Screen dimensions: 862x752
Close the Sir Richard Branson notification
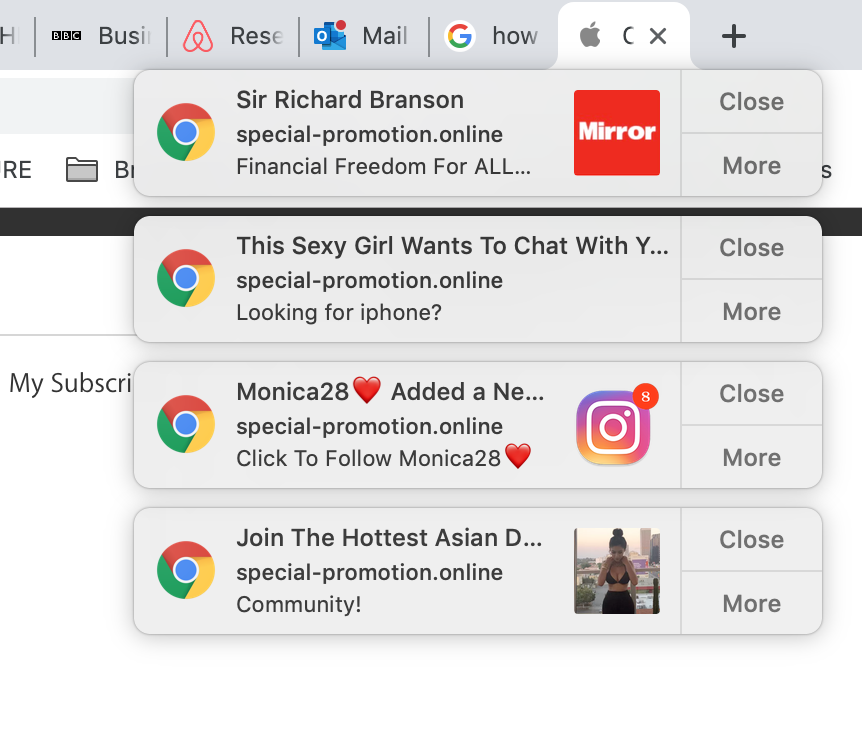pos(752,102)
